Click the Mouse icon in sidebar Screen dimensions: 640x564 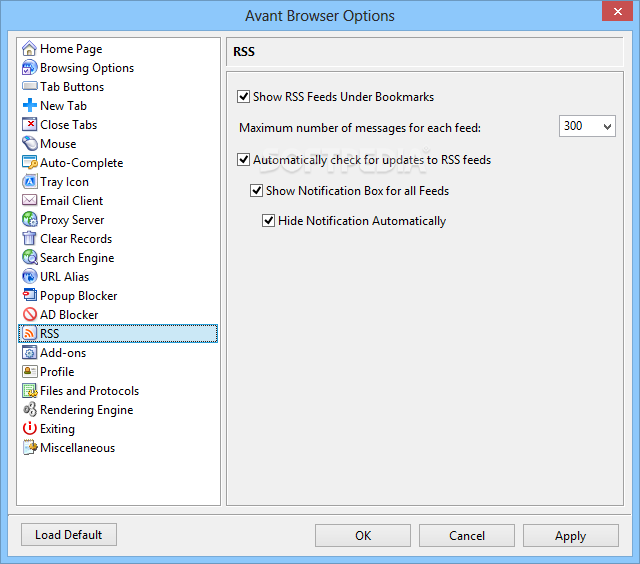coord(29,144)
